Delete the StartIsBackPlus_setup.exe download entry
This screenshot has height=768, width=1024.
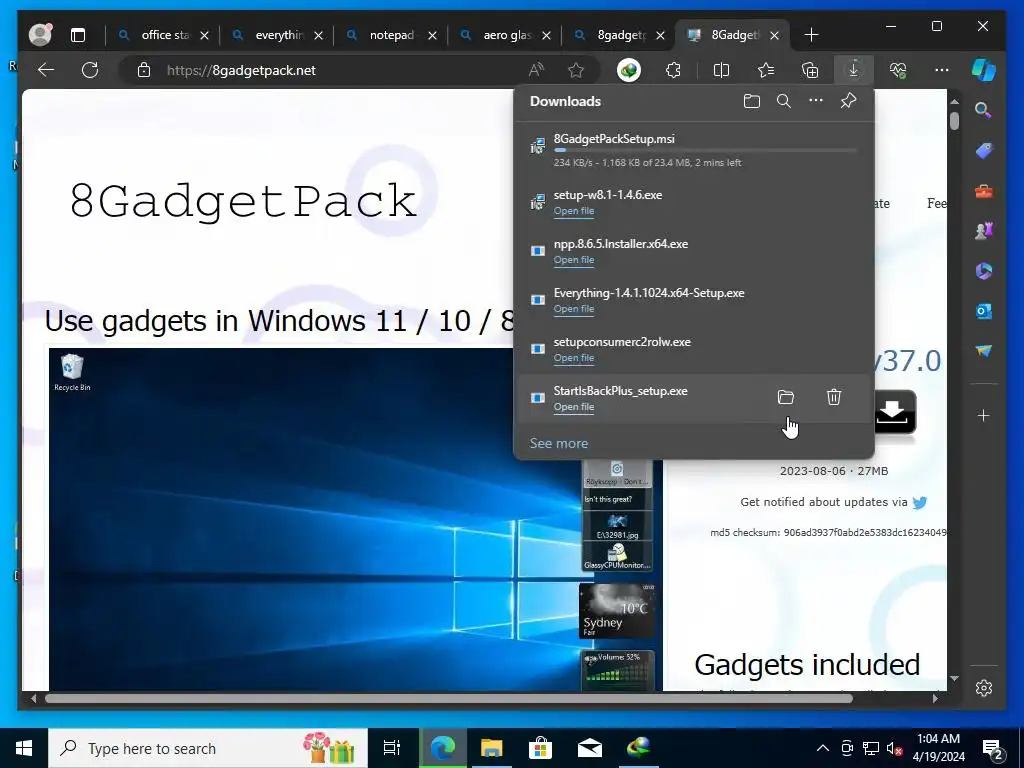[834, 397]
